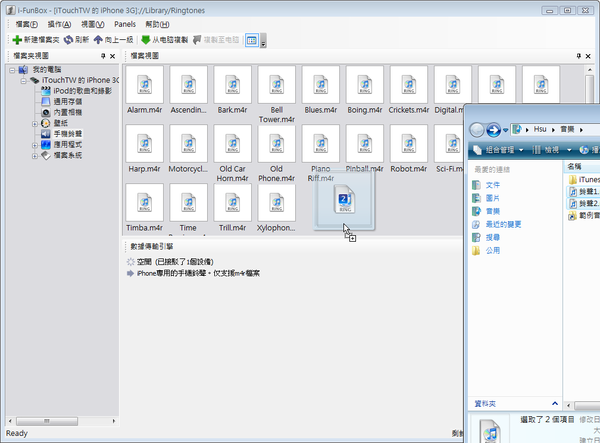
Task: Open Pictures favorite link in Explorer
Action: (486, 198)
